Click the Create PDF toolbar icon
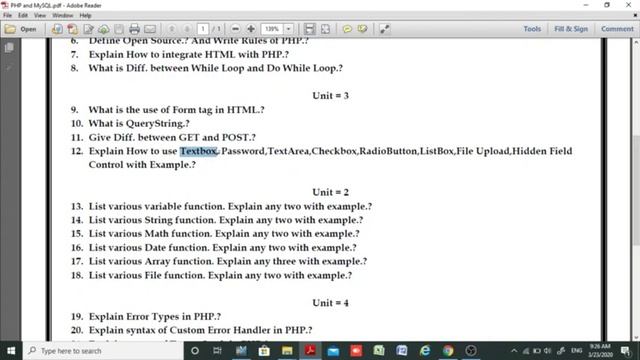 73,29
